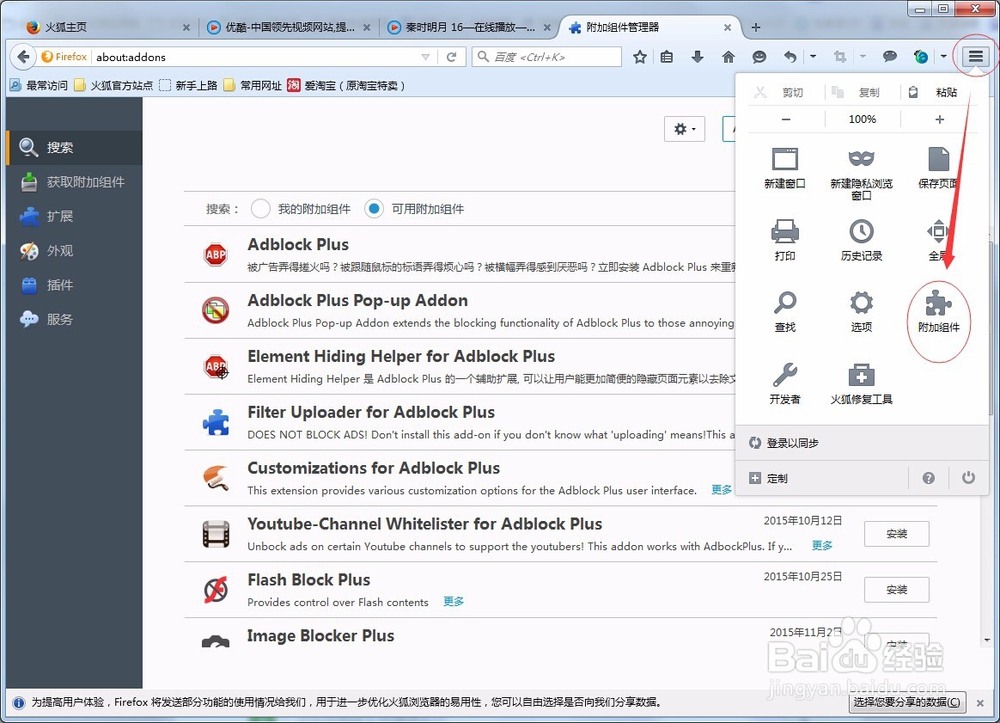Switch to the 秦时明月 16 tab
This screenshot has height=723, width=1000.
point(469,27)
